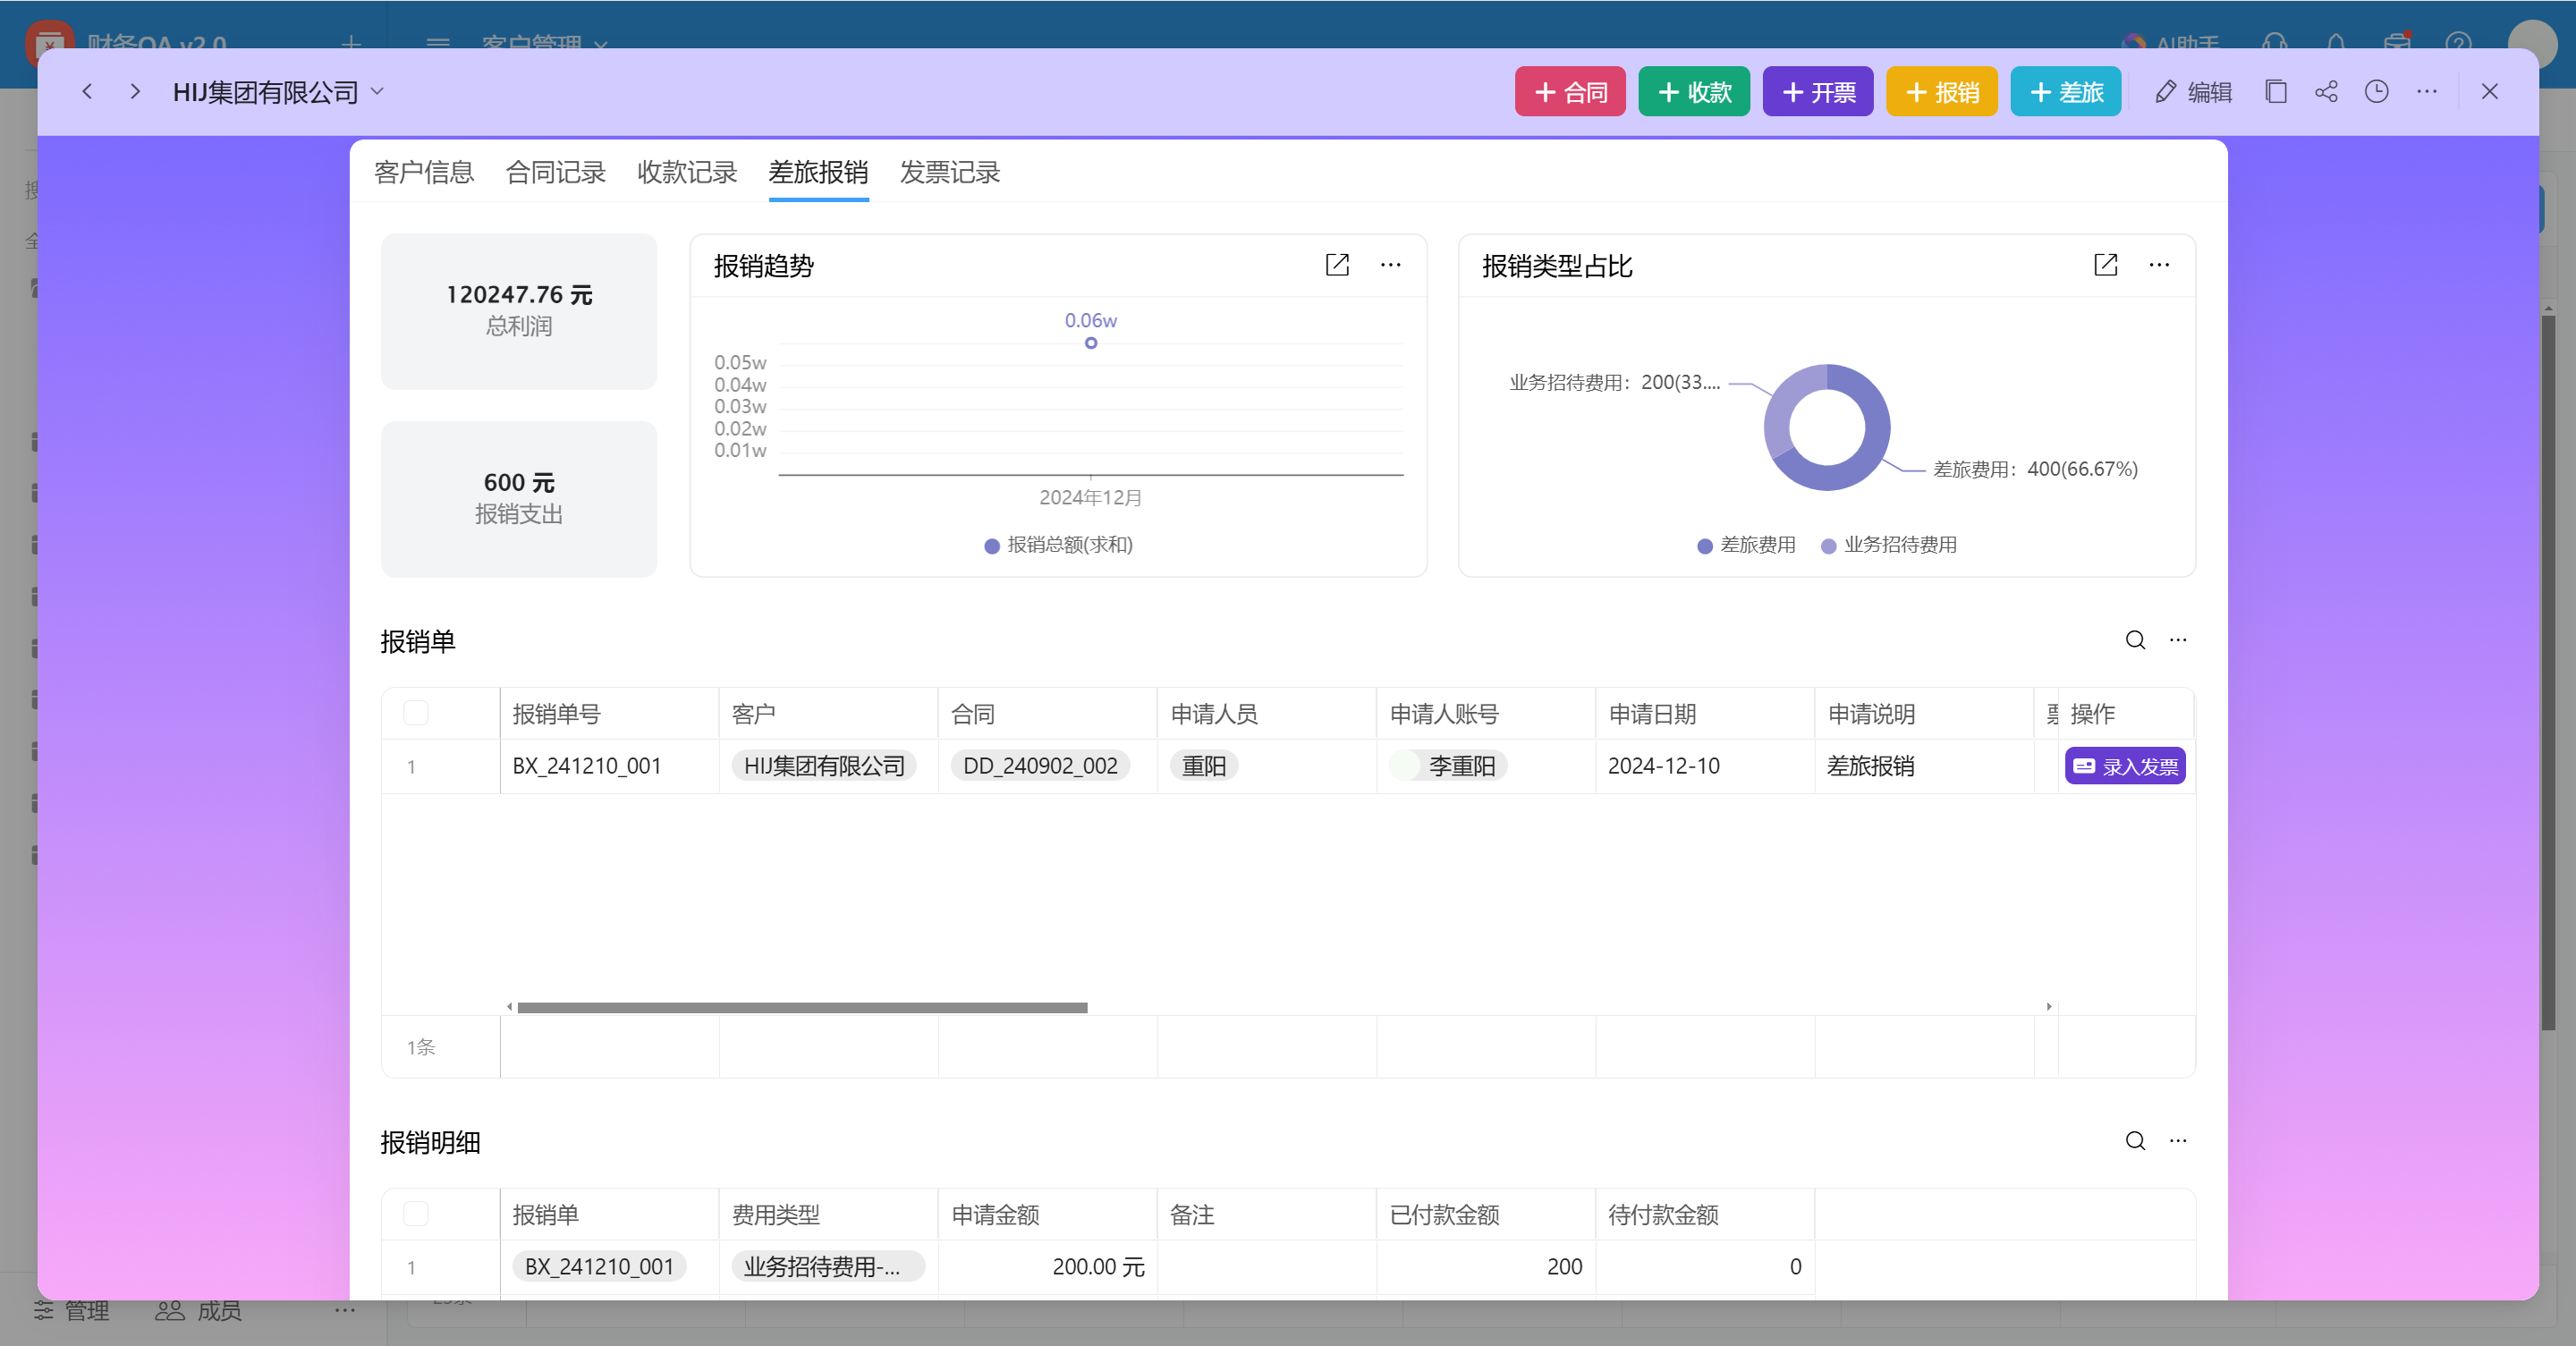This screenshot has height=1346, width=2576.
Task: Click the 120247.76 元 总利润 card
Action: (x=519, y=311)
